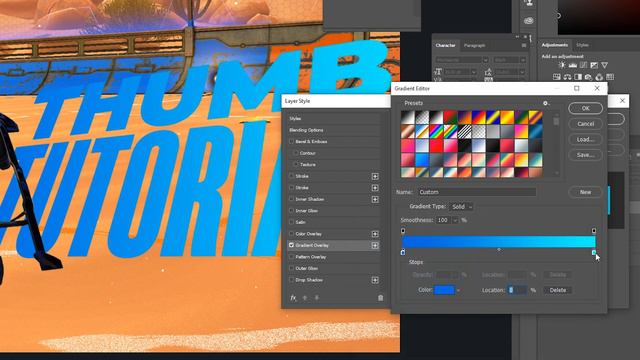Enable the Inner Shadow checkbox

point(291,199)
